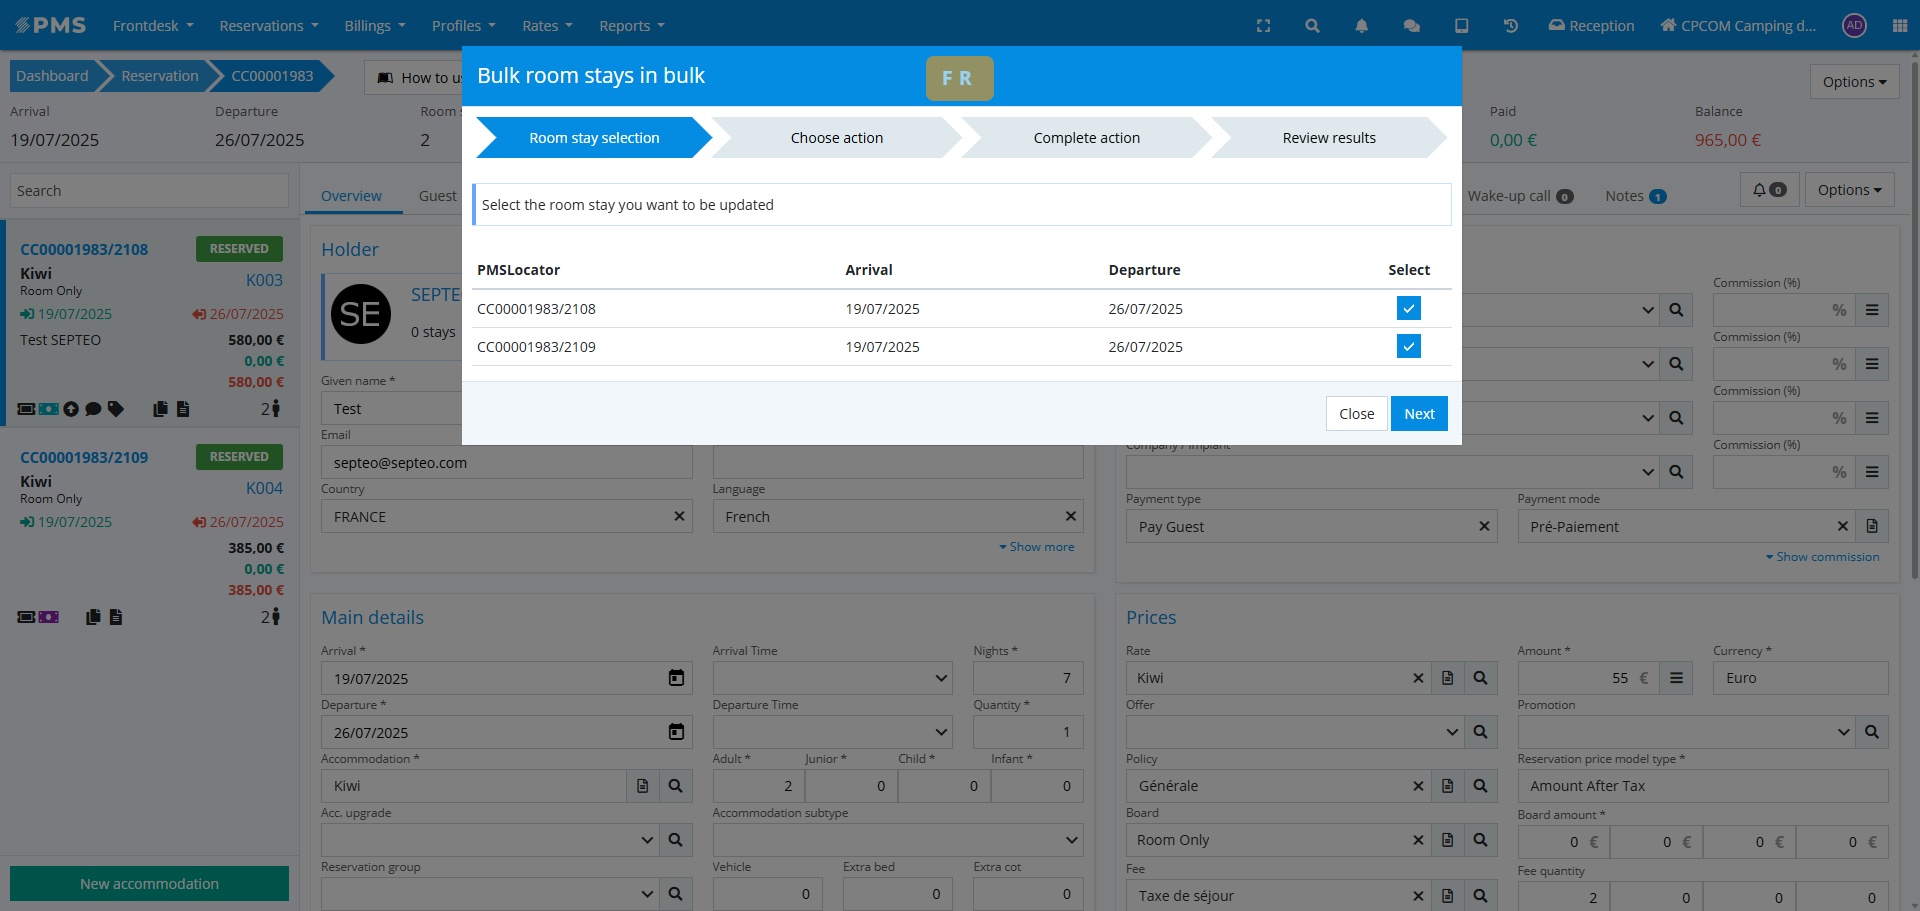
Task: Open the Arrival date calendar picker
Action: click(x=676, y=678)
